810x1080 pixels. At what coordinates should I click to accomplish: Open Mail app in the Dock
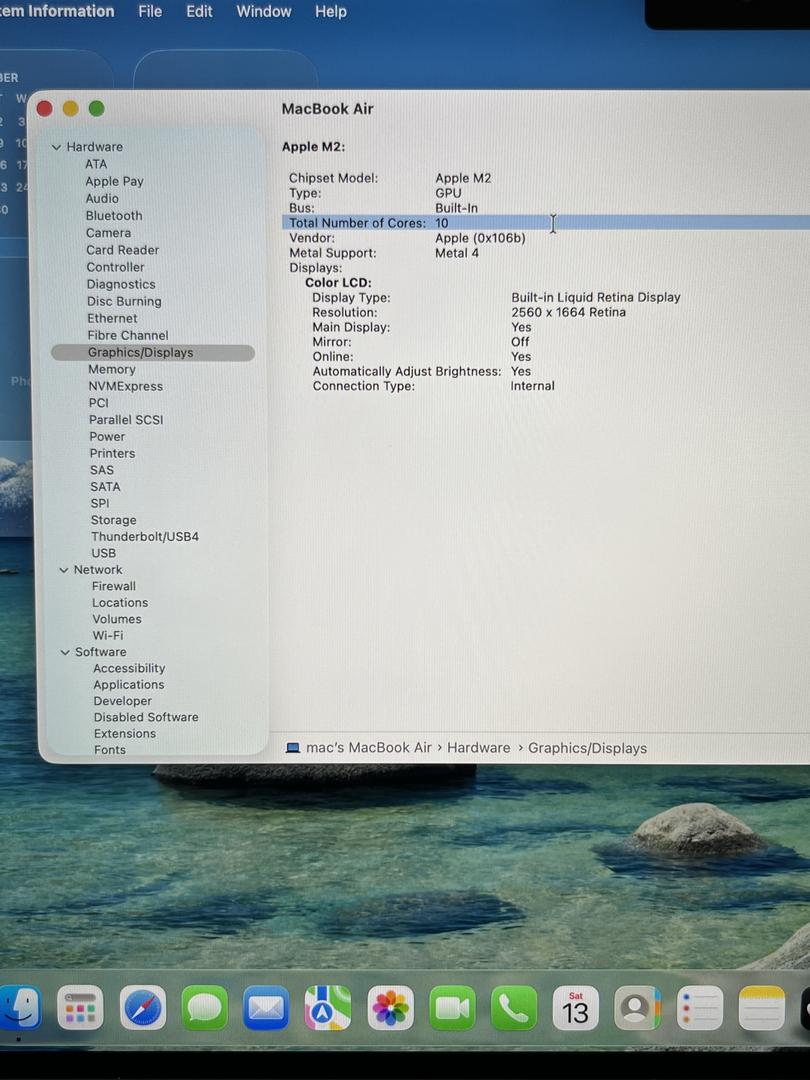pyautogui.click(x=266, y=1008)
